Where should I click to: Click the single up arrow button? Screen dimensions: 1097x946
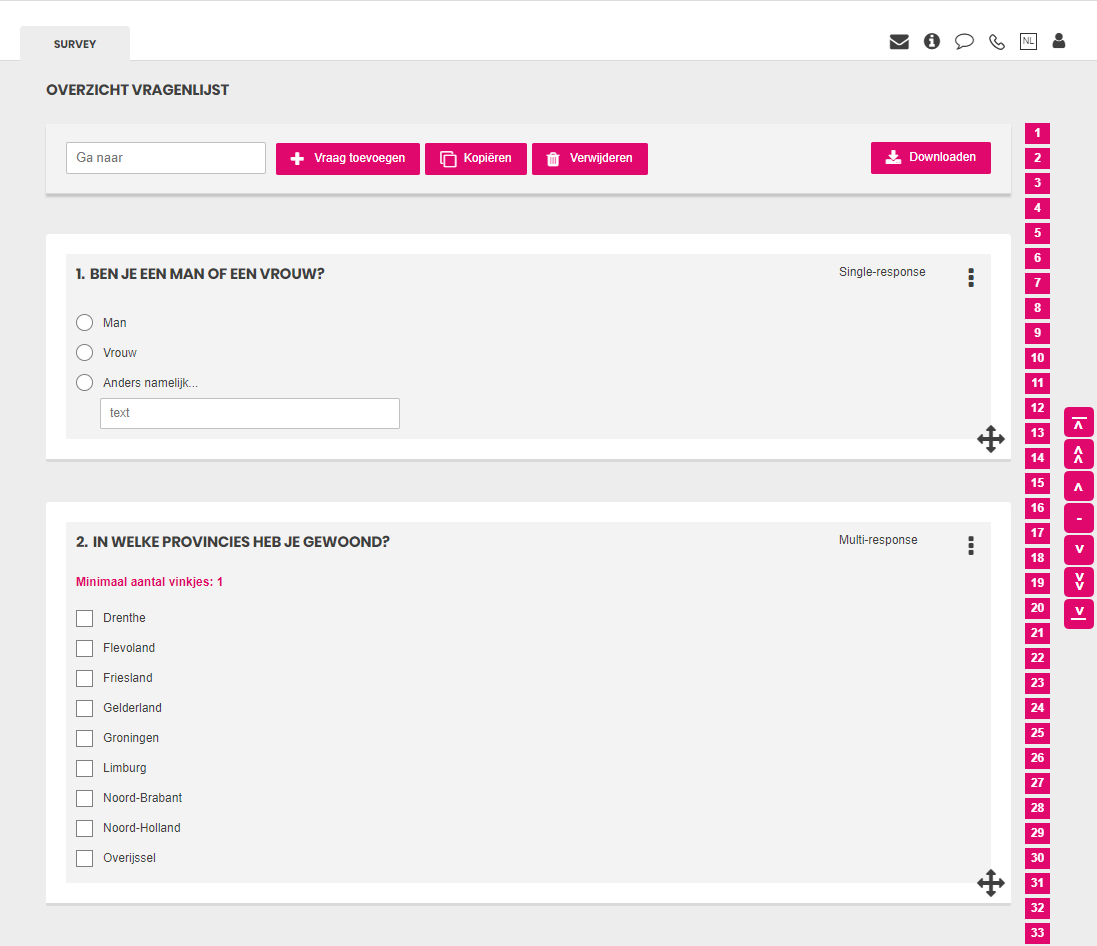(1079, 486)
